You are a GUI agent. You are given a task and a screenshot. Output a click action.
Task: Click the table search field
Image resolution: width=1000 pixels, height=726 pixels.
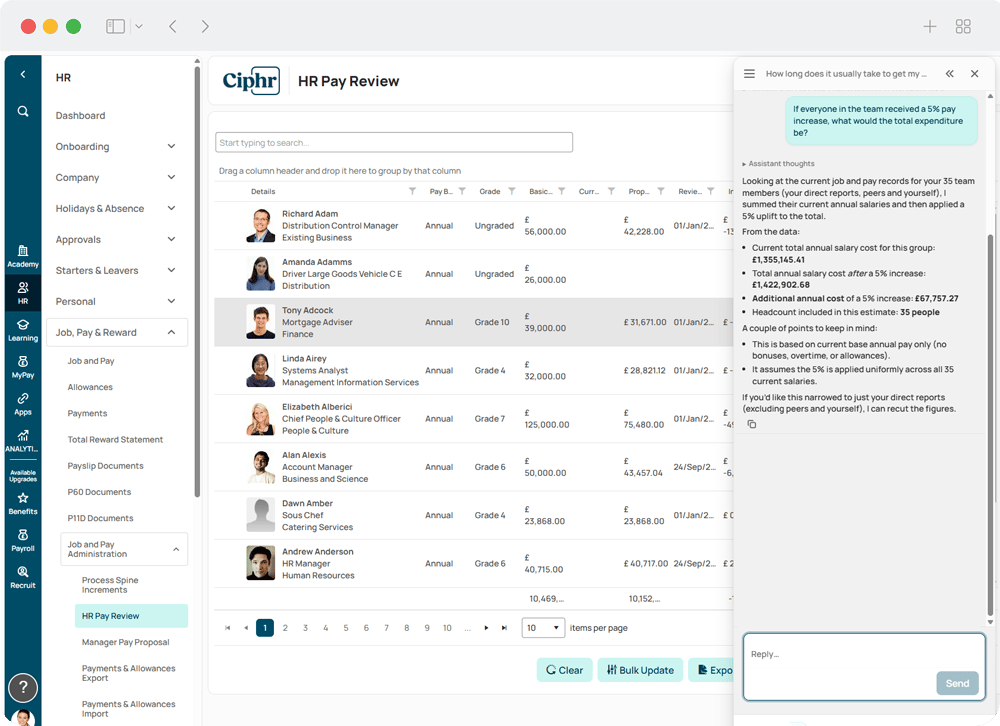[394, 142]
